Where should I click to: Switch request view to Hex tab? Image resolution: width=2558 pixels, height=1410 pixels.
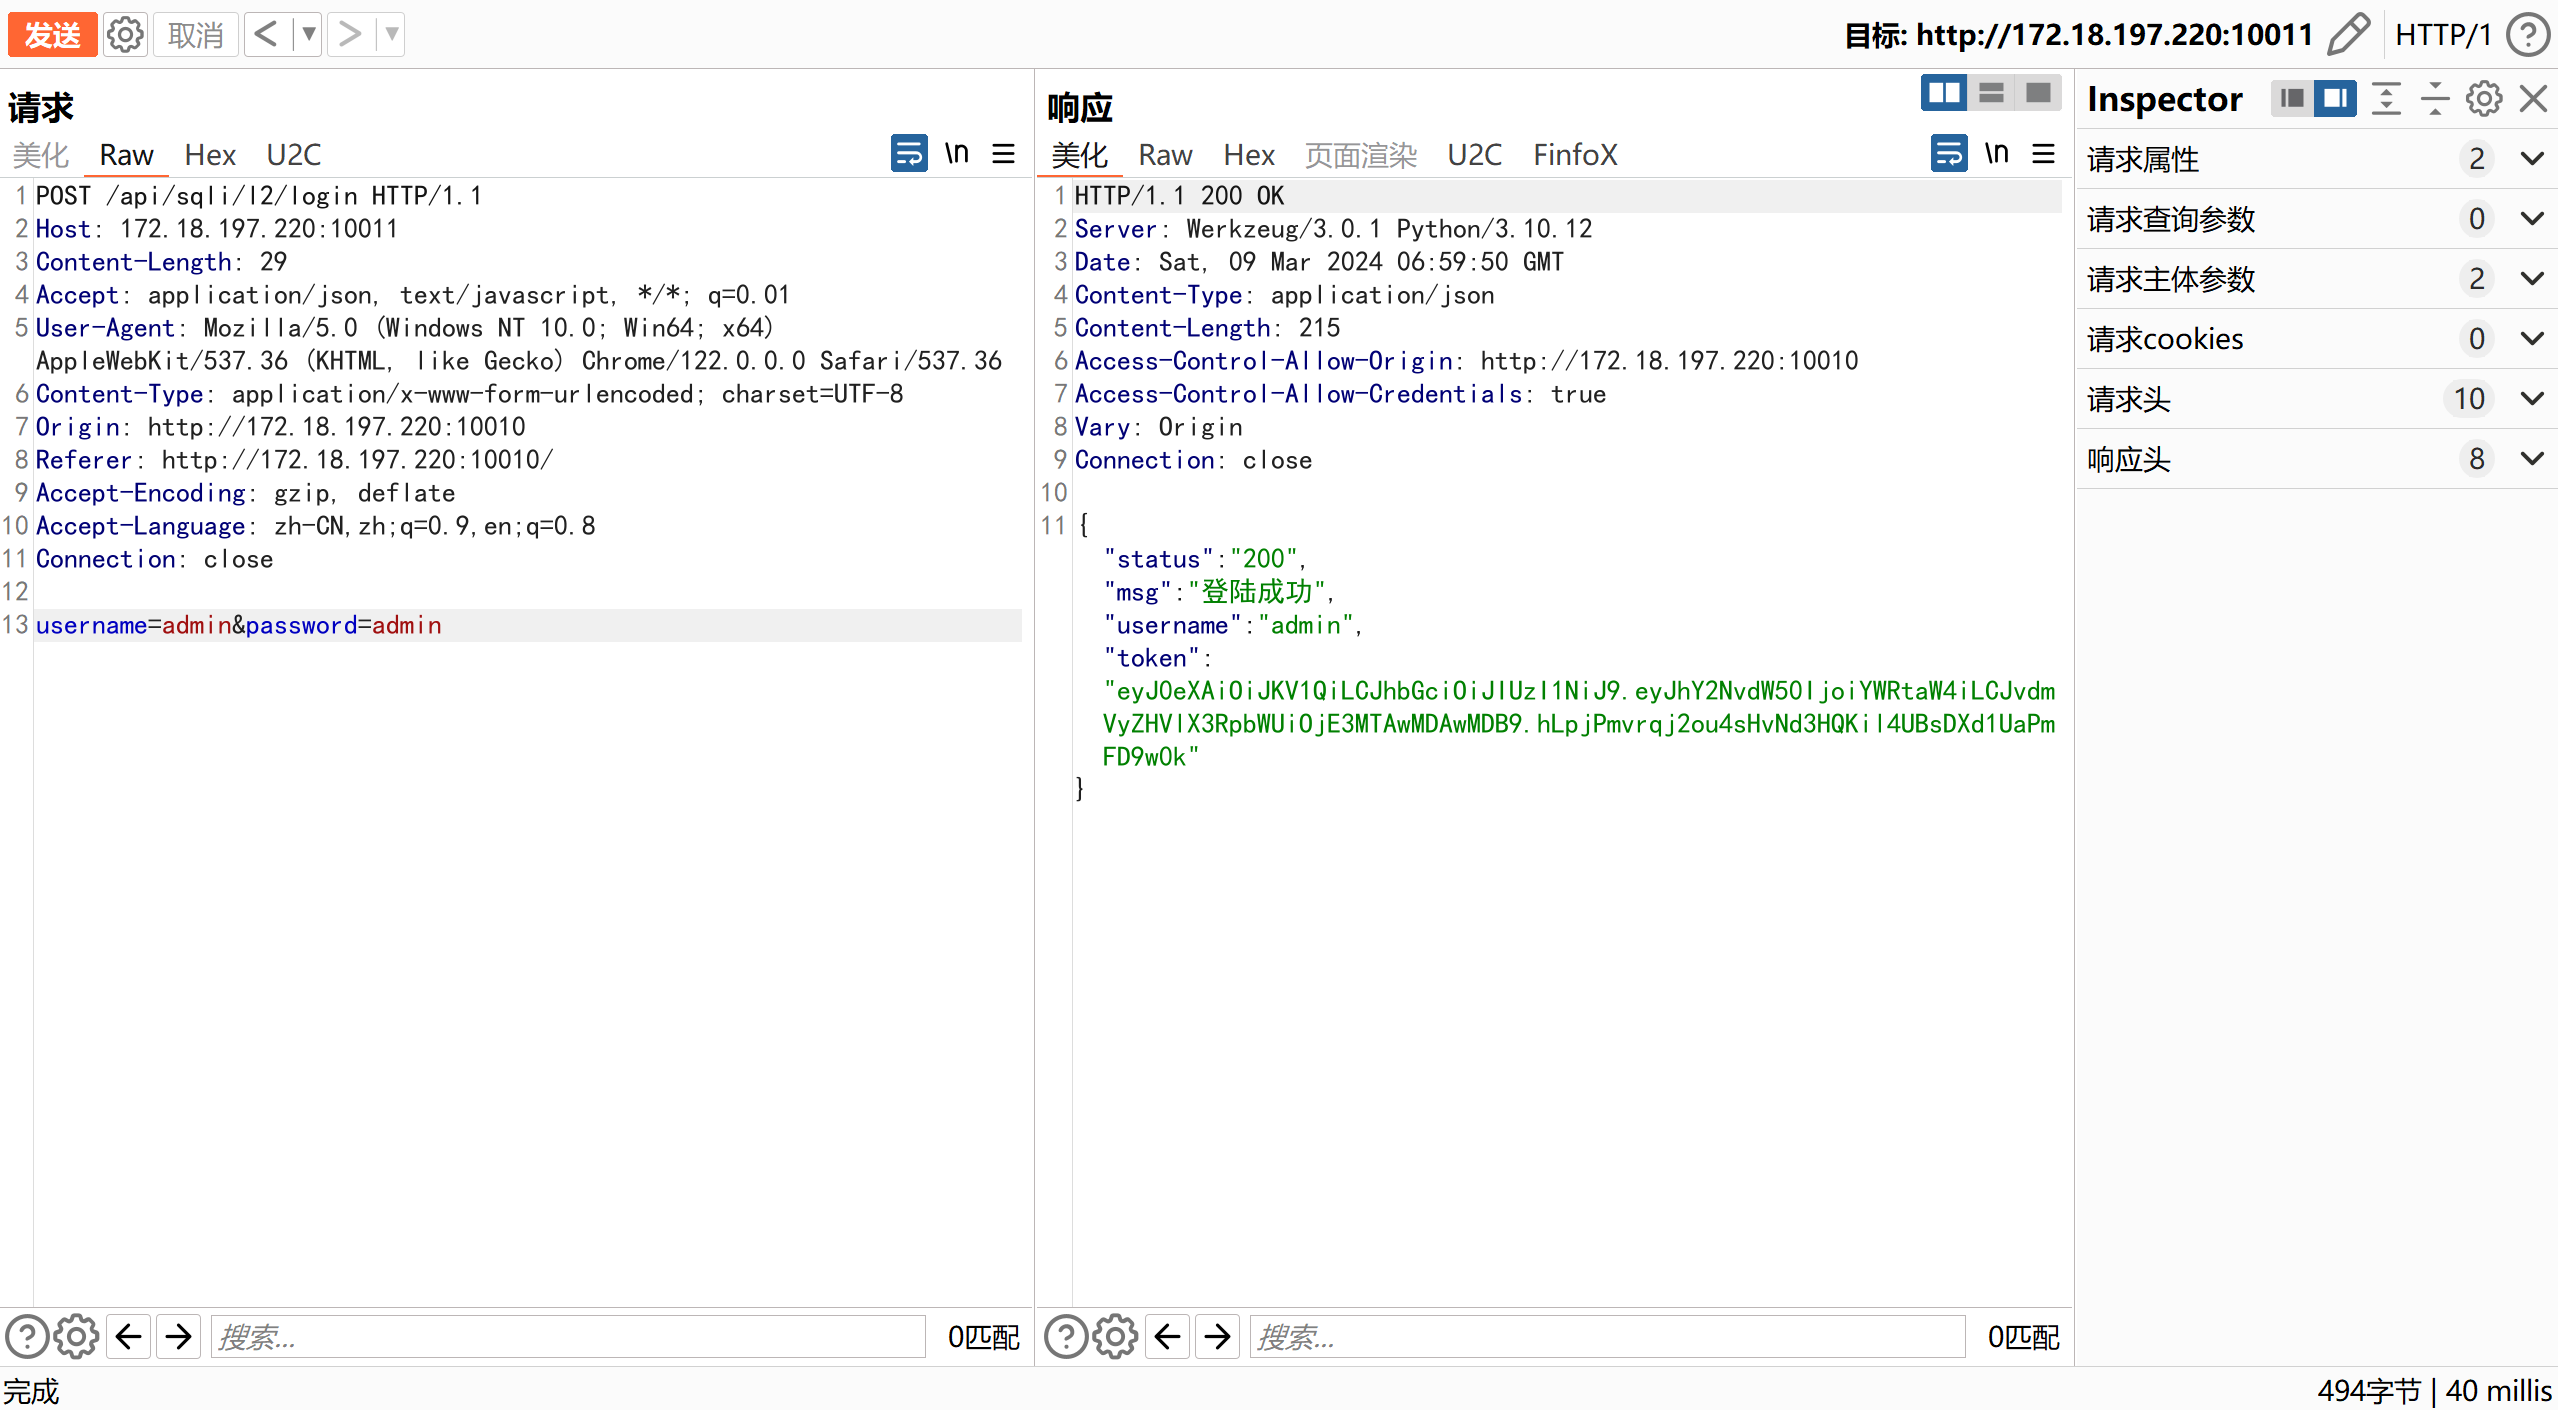210,155
